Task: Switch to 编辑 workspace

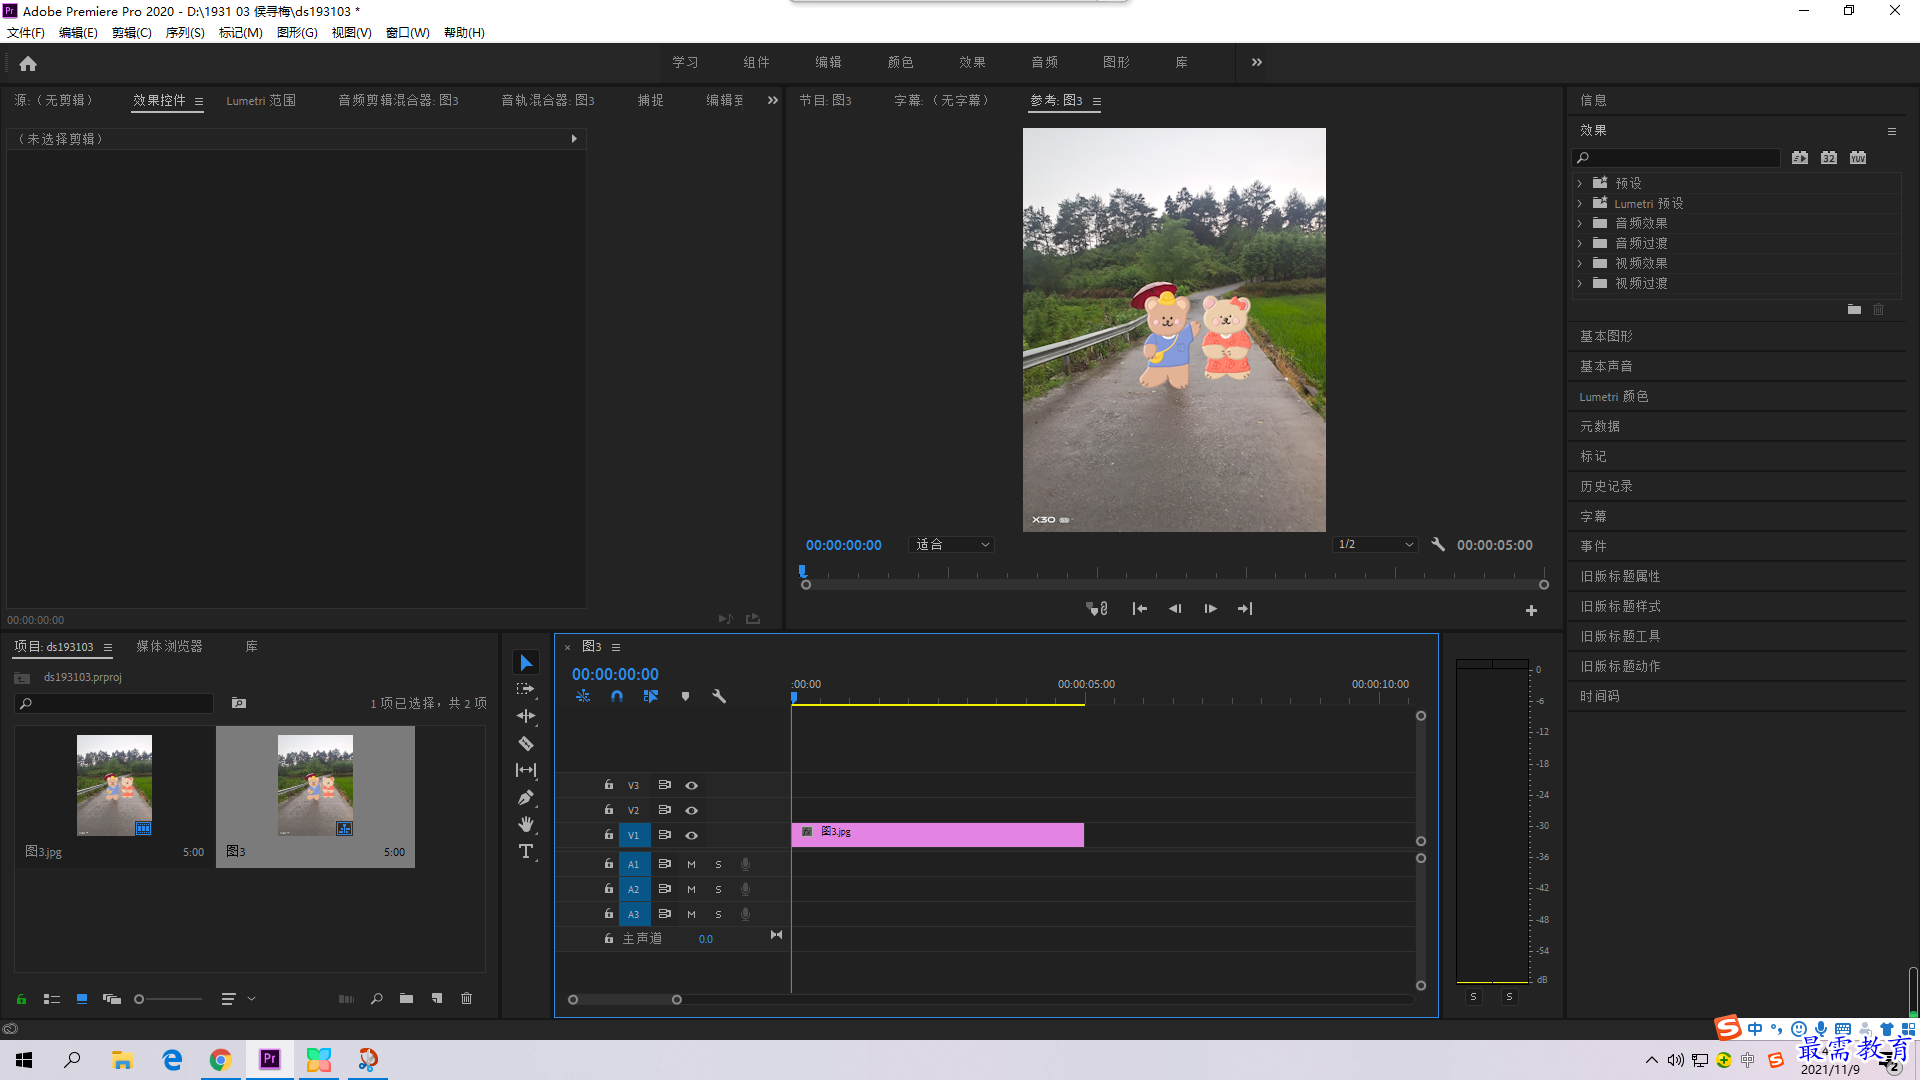Action: [828, 62]
